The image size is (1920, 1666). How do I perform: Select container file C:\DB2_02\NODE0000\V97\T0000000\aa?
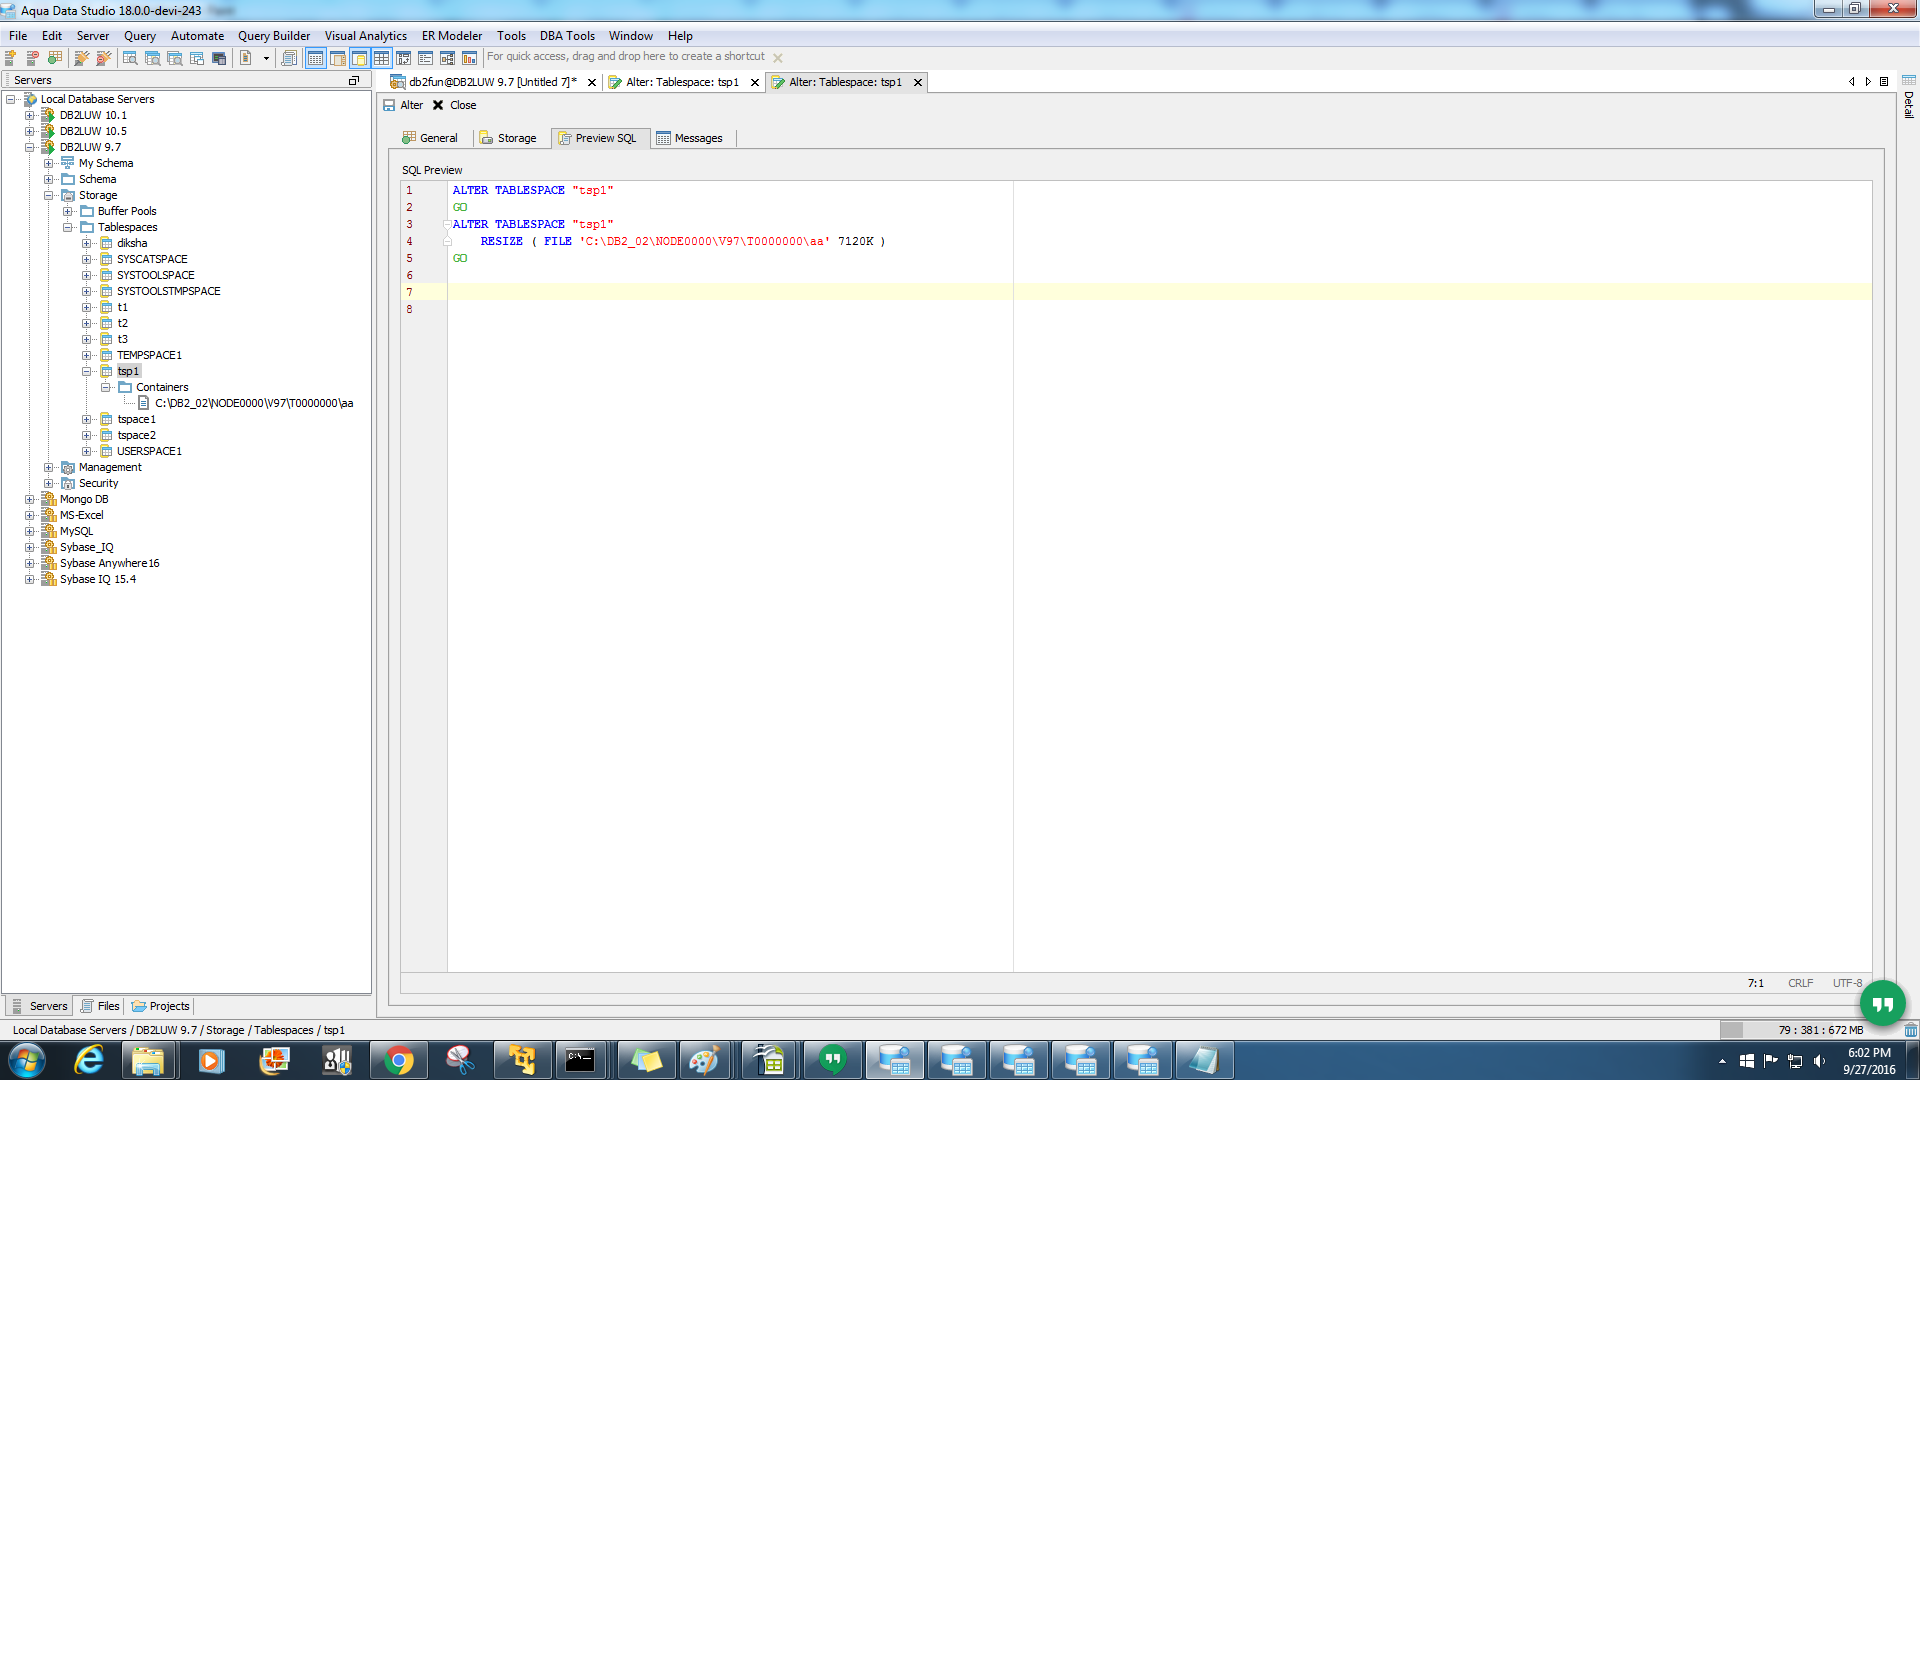pyautogui.click(x=254, y=403)
